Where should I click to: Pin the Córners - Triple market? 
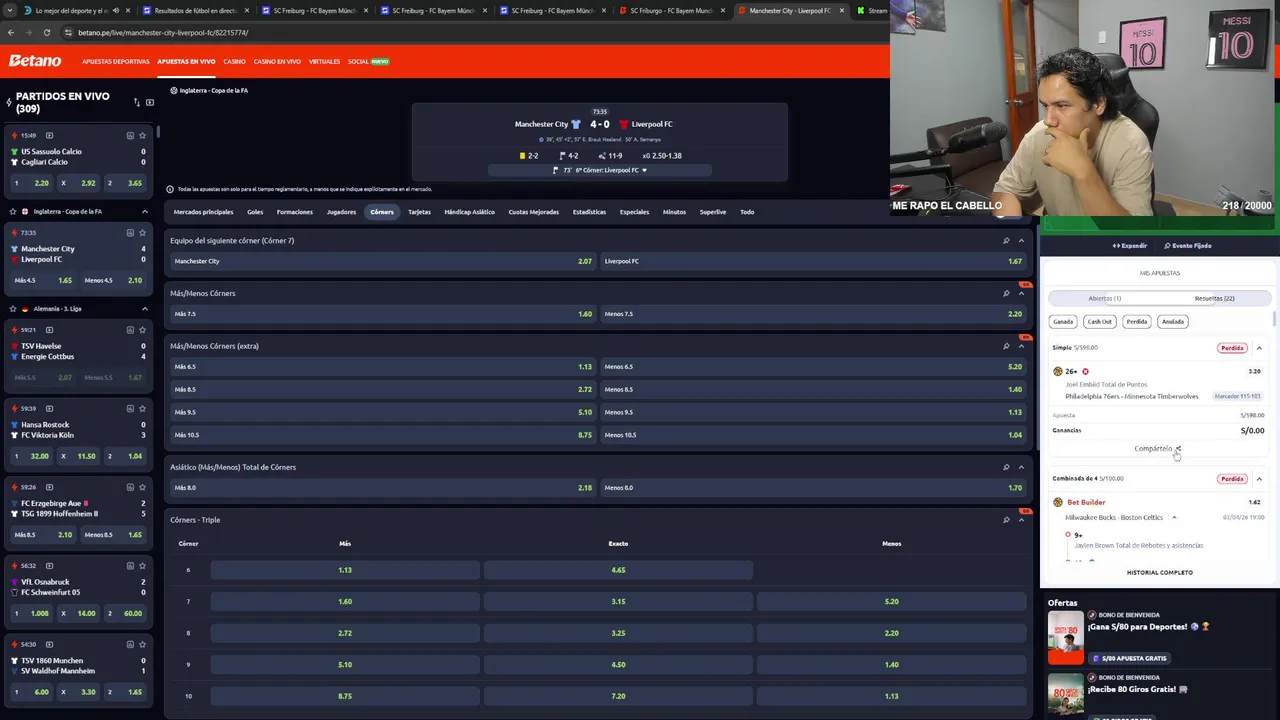1006,520
